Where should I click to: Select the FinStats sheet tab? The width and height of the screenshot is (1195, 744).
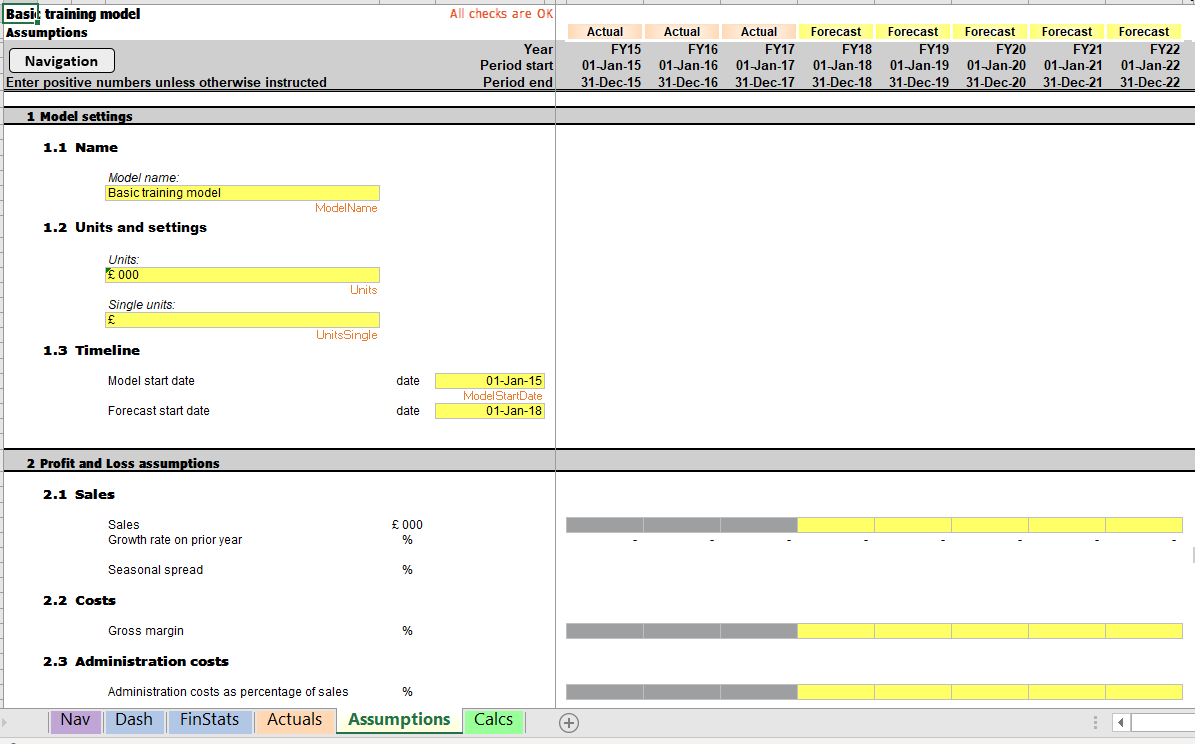pos(210,720)
